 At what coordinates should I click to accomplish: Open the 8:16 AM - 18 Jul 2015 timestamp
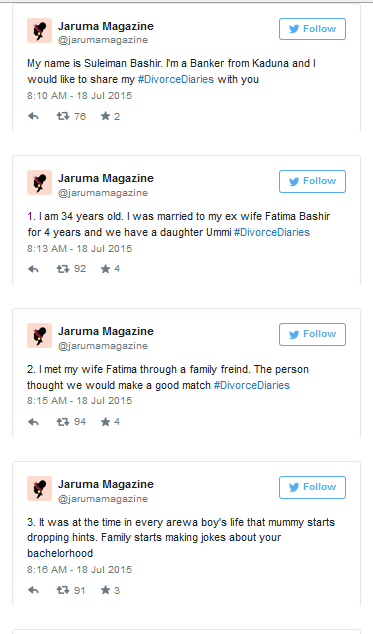click(x=80, y=570)
